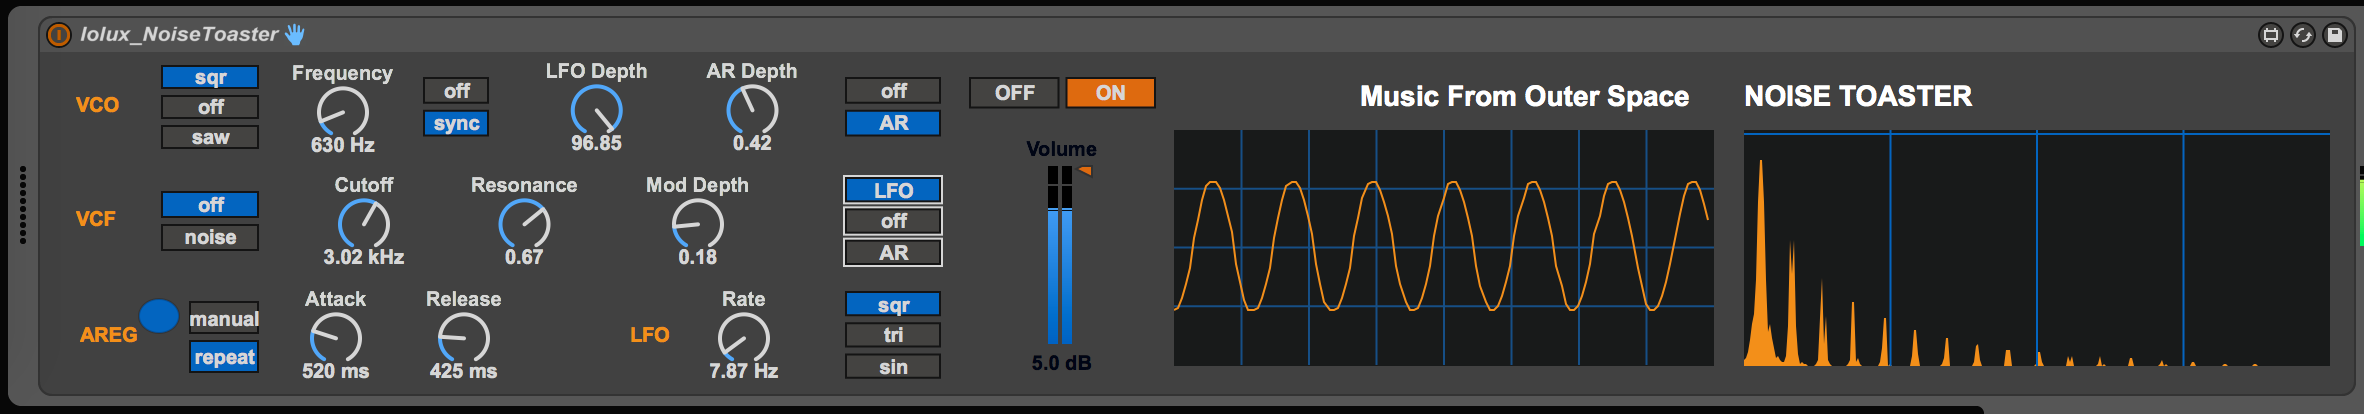Click the dotted drag handle at left edge

point(23,205)
